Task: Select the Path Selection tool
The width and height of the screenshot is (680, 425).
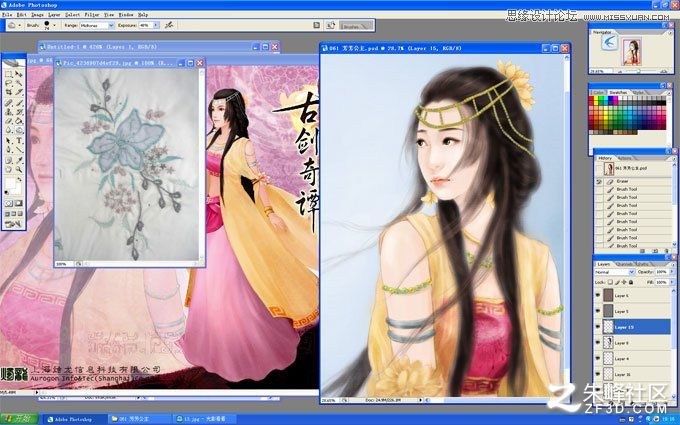Action: pos(8,141)
